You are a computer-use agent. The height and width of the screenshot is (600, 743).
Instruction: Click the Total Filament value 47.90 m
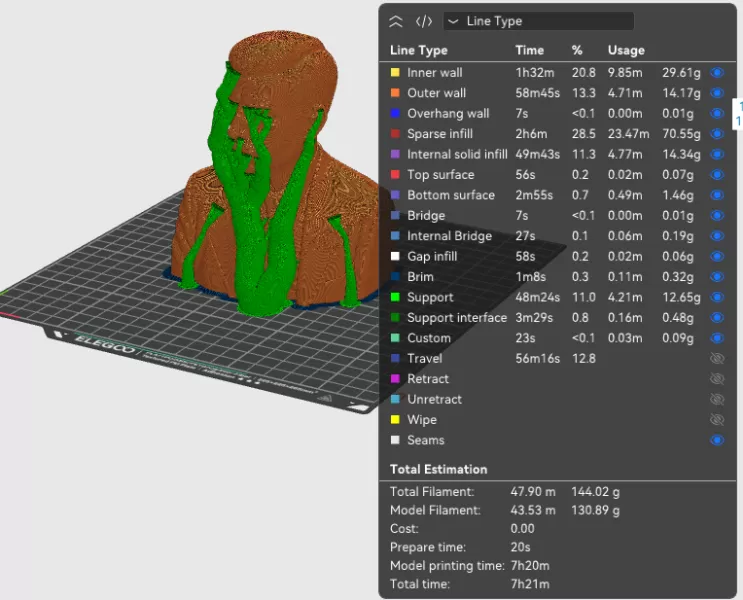click(533, 491)
